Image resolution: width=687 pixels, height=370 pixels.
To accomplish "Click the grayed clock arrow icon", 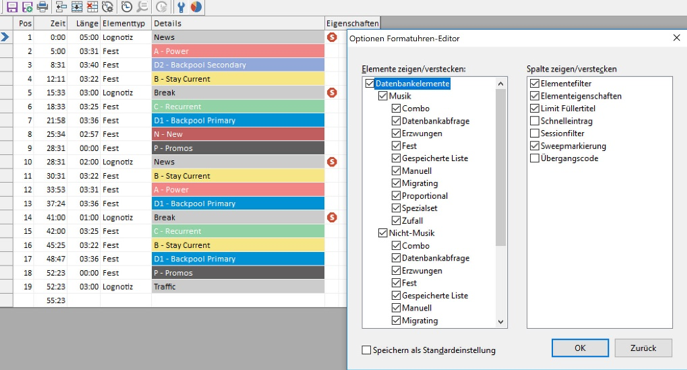I will [x=161, y=7].
